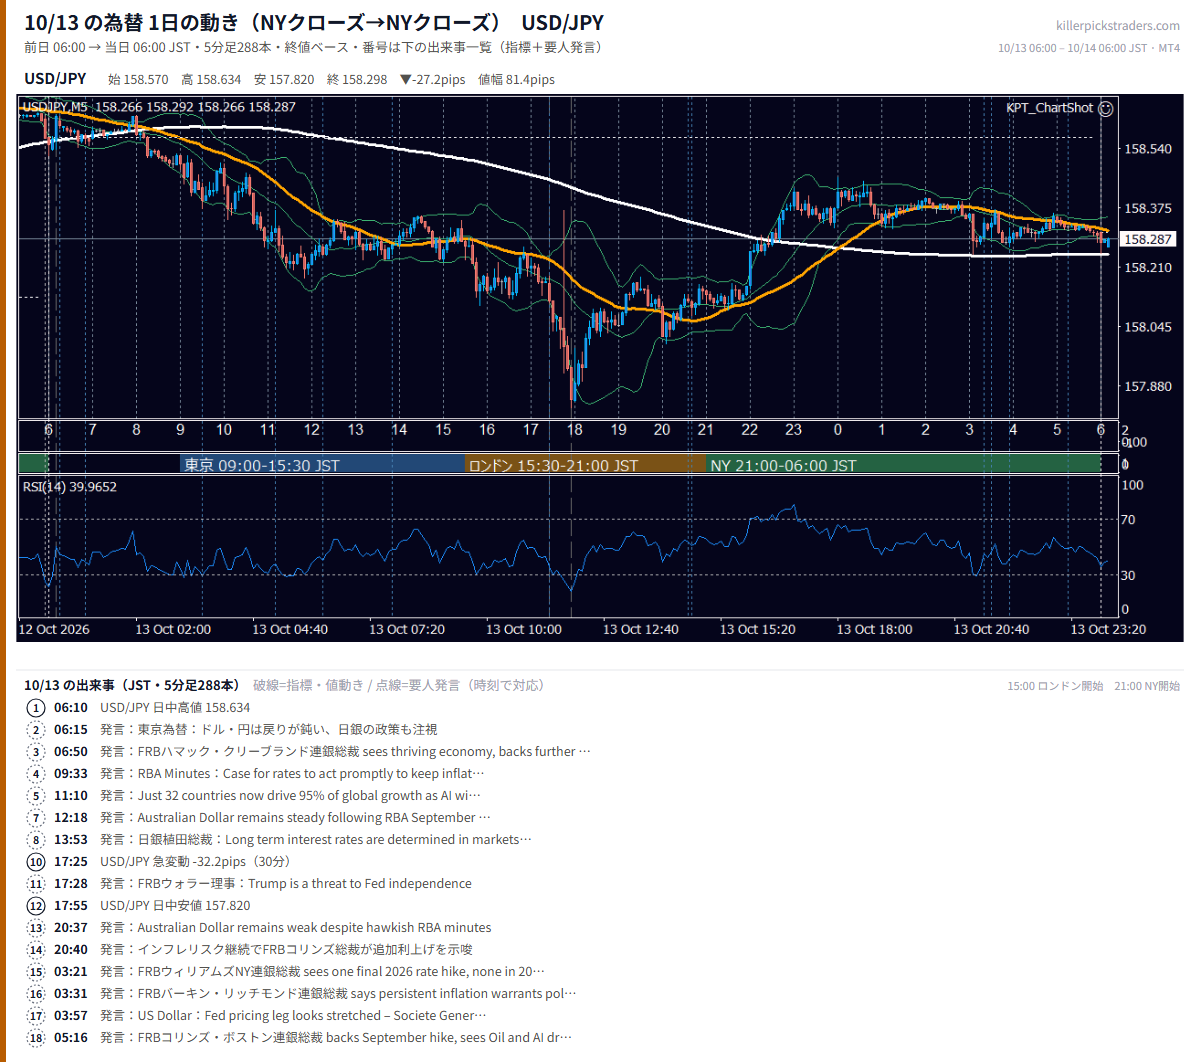Click circled number 10 beside 17:25 event
The height and width of the screenshot is (1062, 1200).
[x=36, y=862]
